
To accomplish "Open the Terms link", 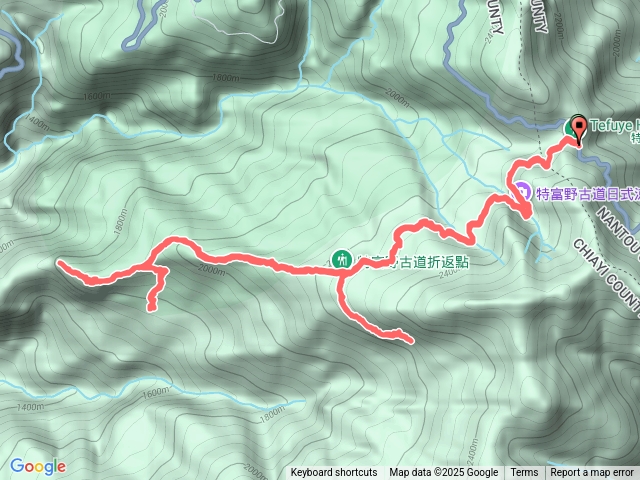I will click(x=524, y=473).
